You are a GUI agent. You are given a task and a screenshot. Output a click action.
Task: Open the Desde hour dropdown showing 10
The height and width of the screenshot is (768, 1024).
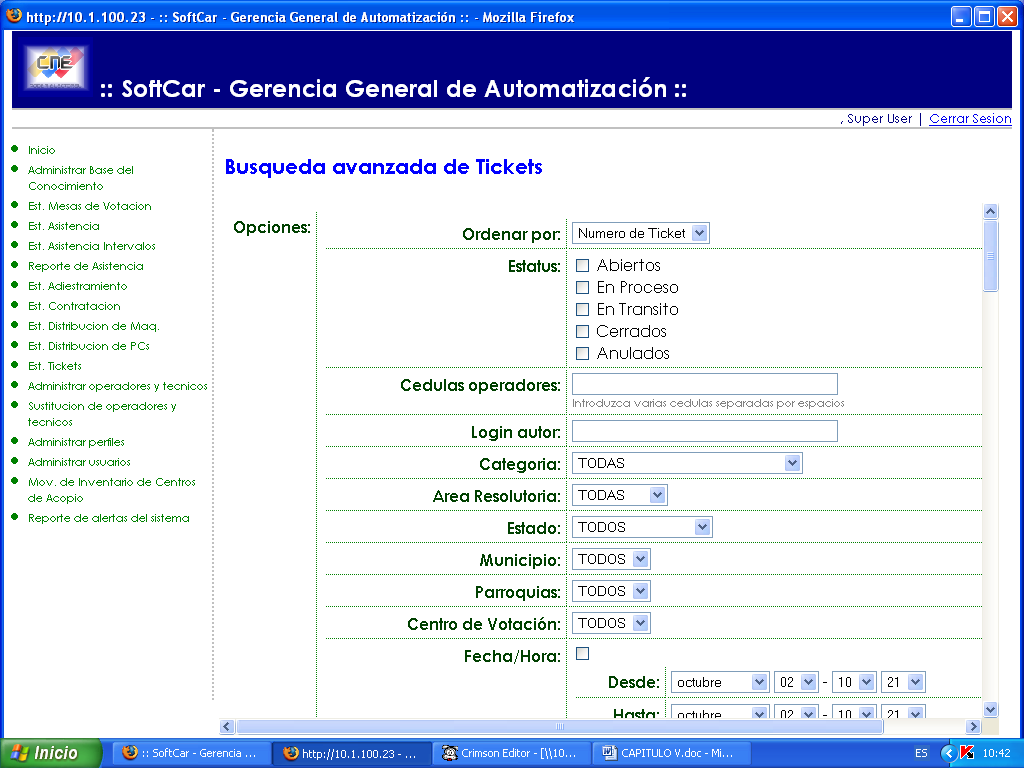point(854,682)
